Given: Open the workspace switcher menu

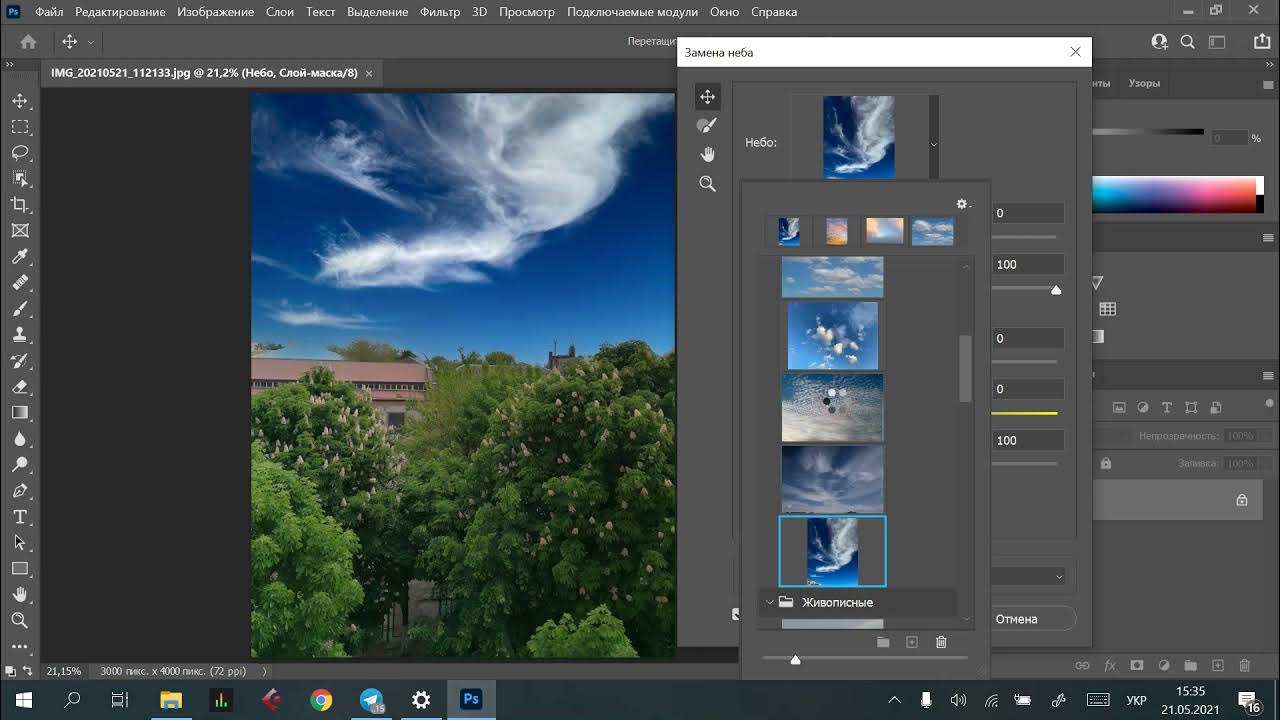Looking at the screenshot, I should point(1217,42).
